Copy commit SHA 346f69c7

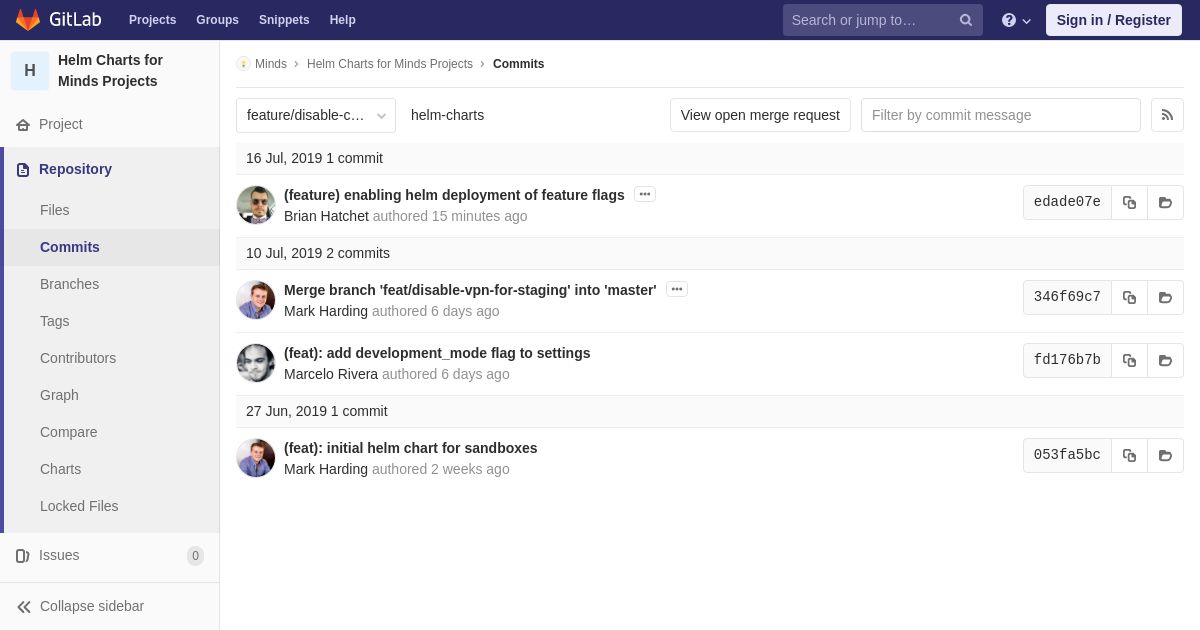pyautogui.click(x=1129, y=297)
